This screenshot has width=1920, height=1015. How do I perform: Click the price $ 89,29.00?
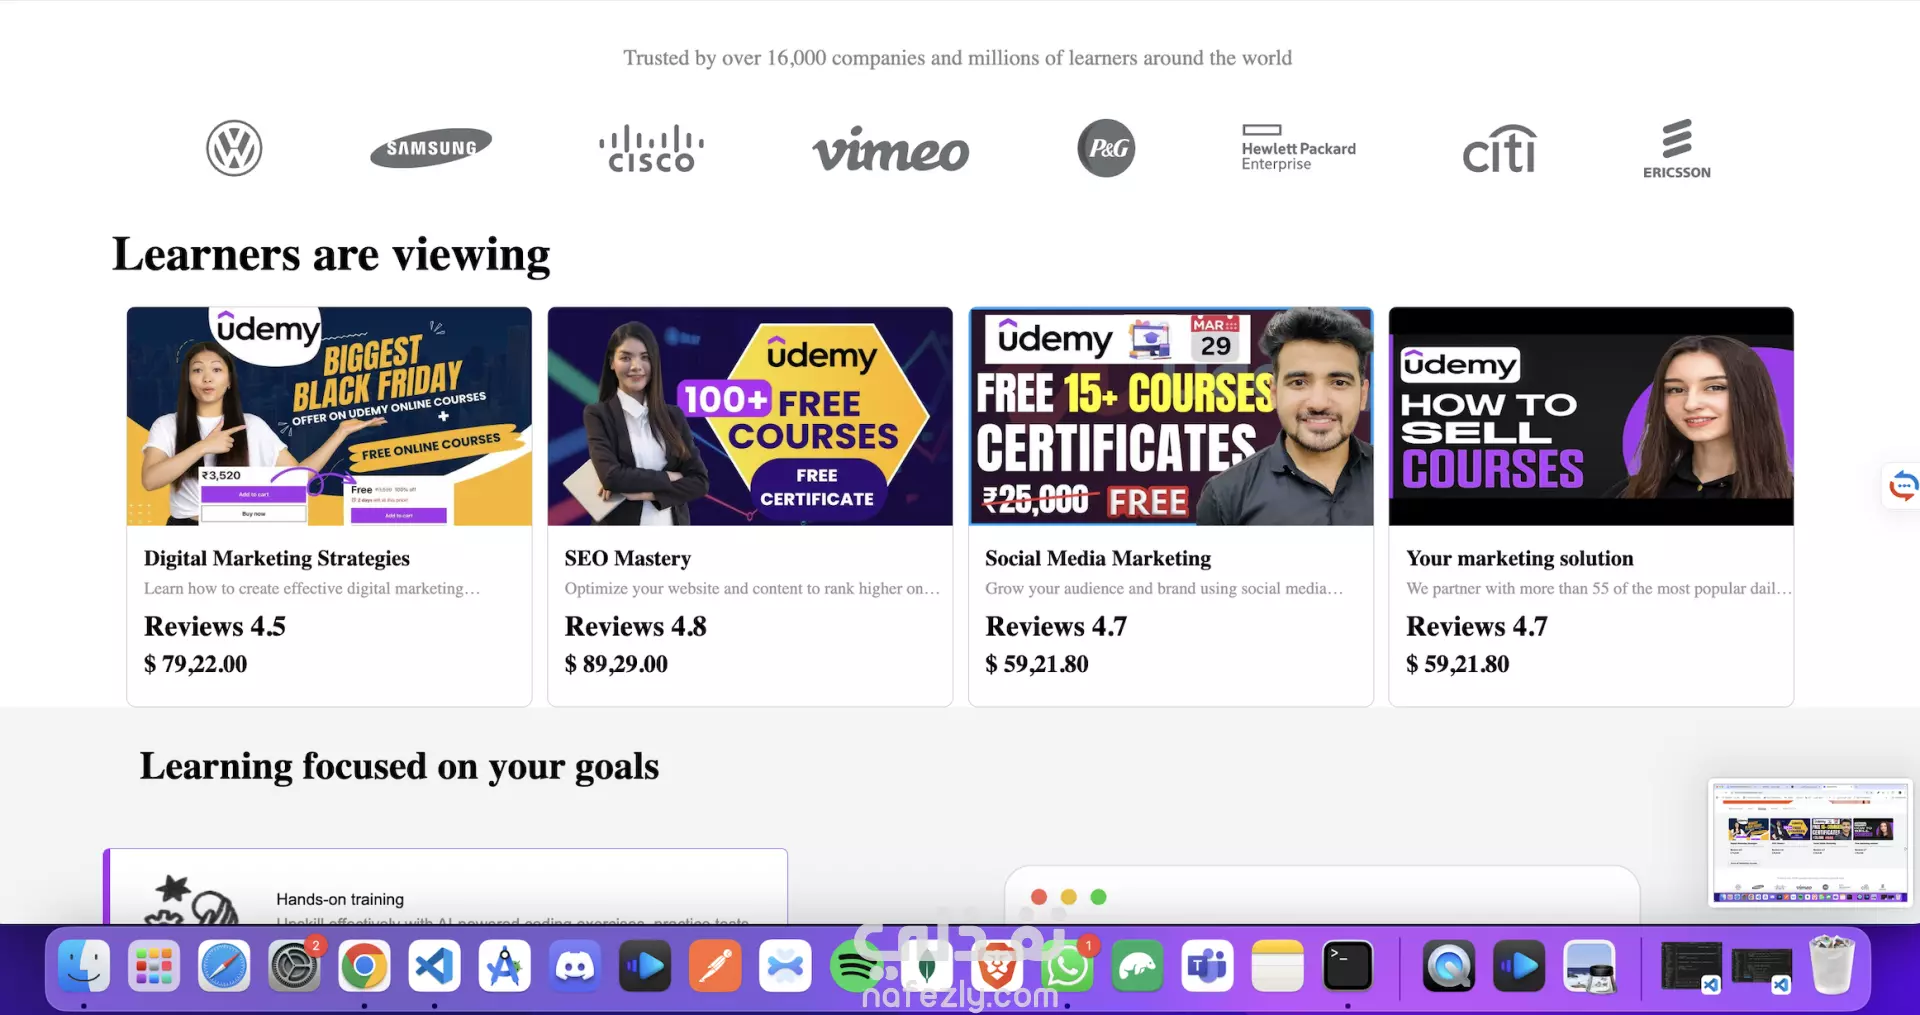click(616, 664)
